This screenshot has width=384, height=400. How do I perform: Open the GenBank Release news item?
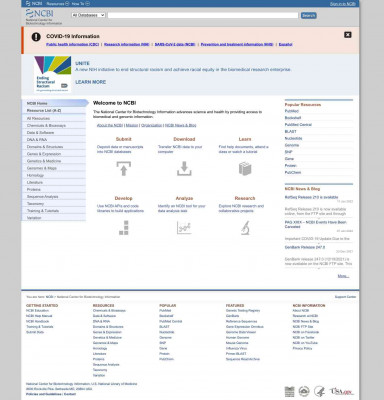point(305,247)
